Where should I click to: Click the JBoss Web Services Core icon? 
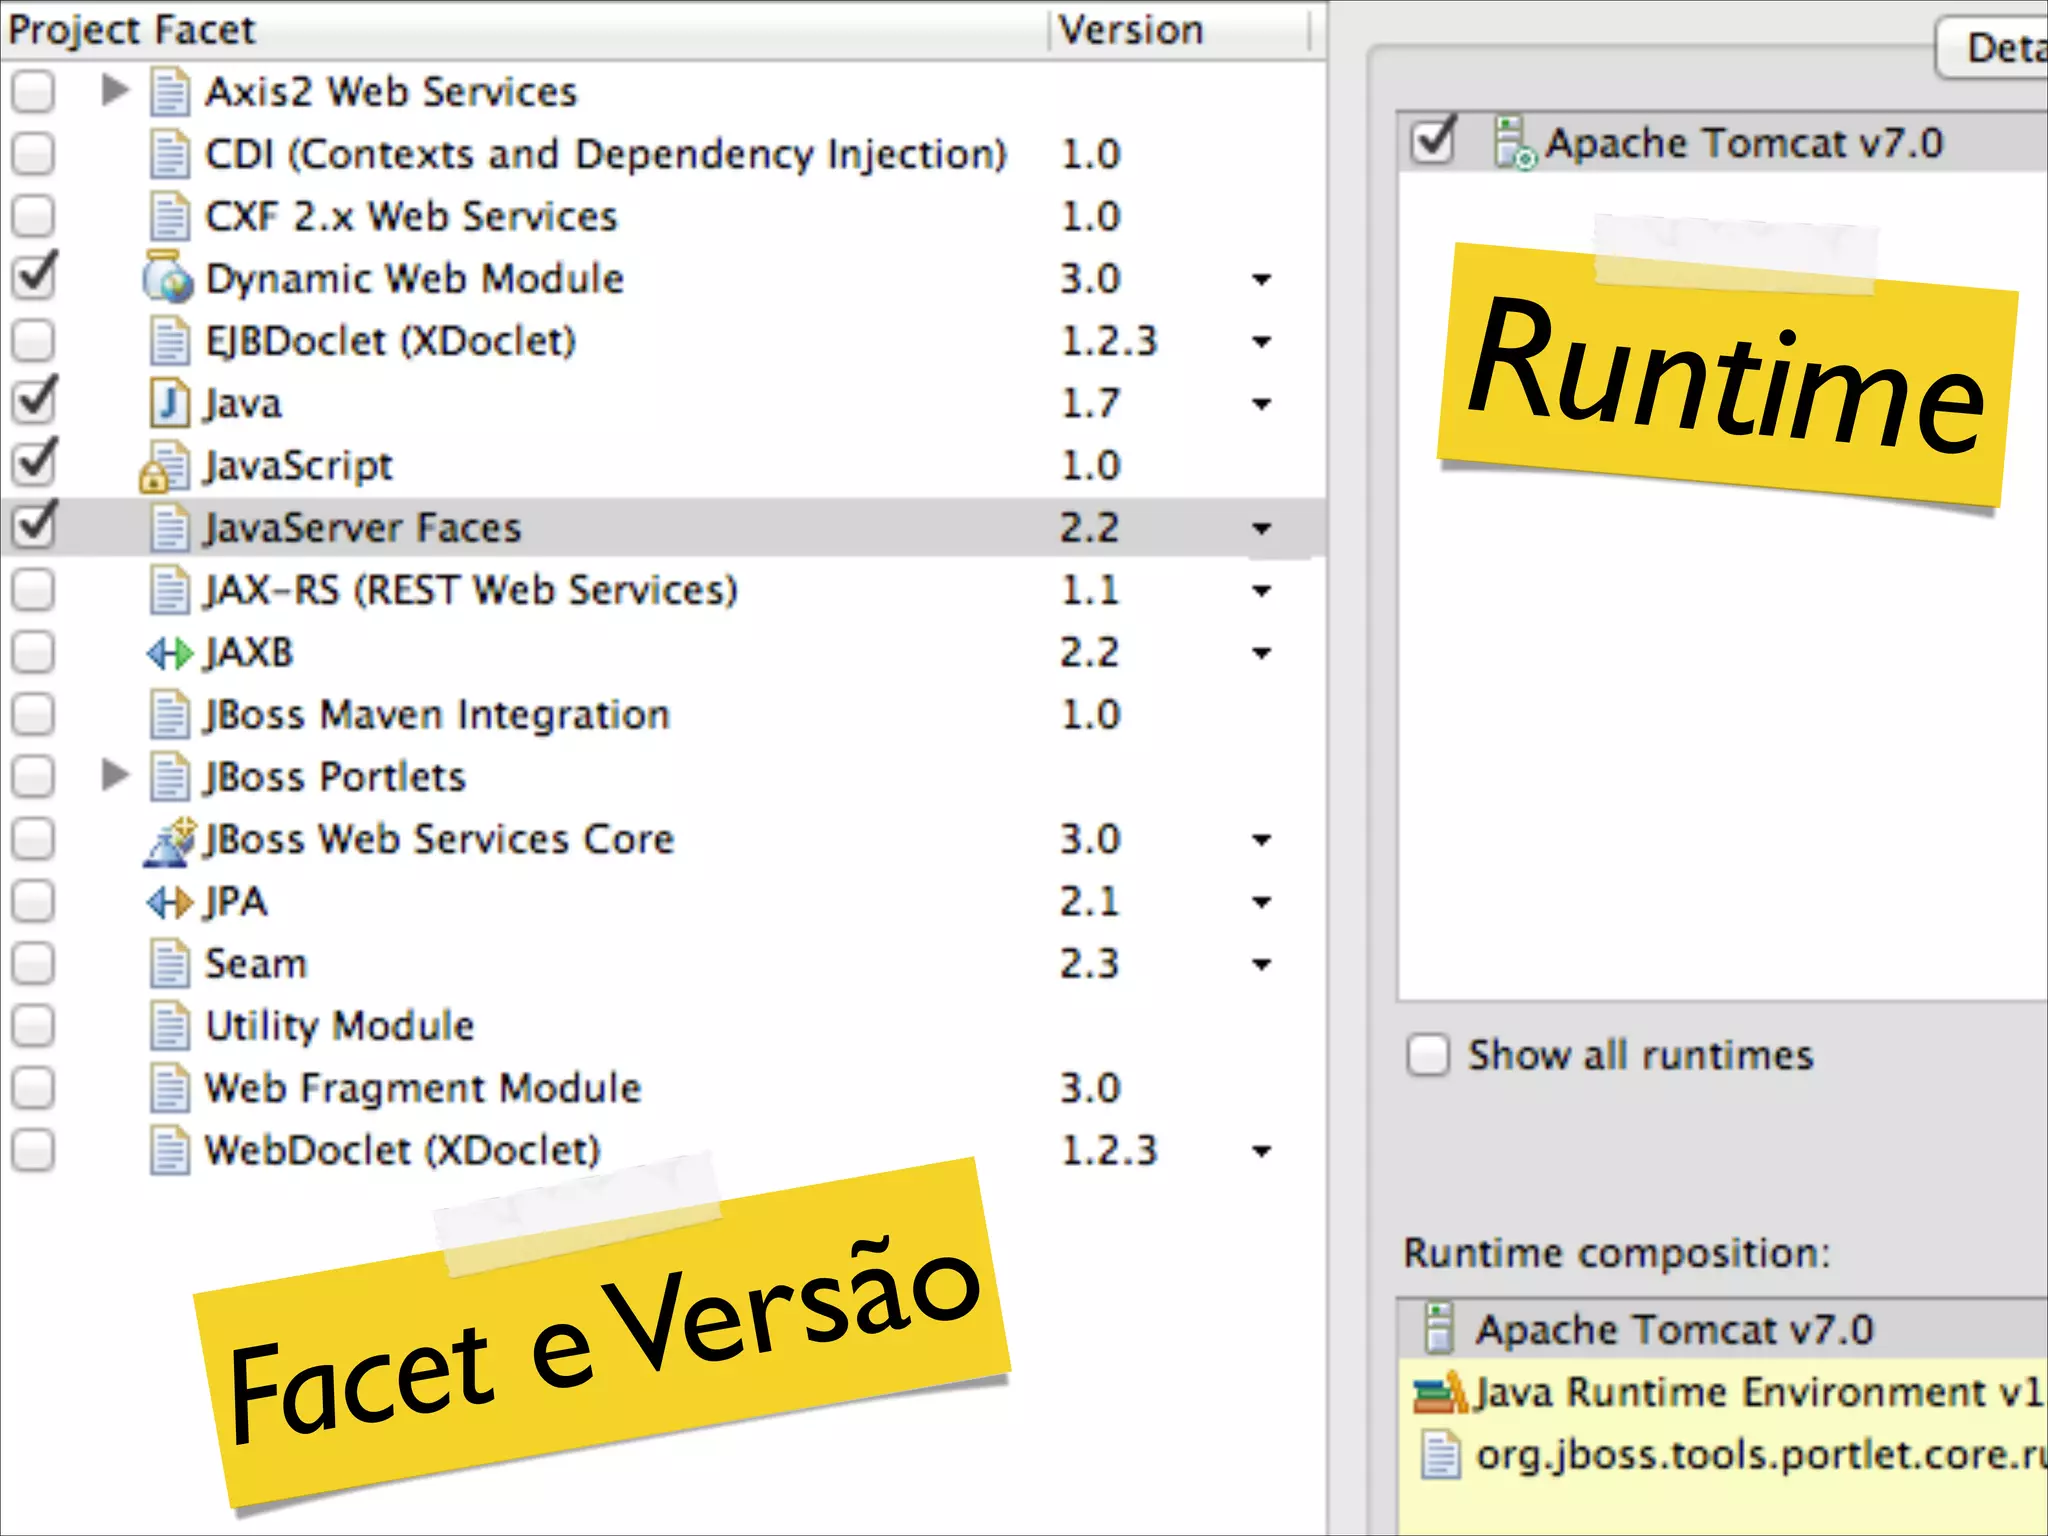coord(168,840)
